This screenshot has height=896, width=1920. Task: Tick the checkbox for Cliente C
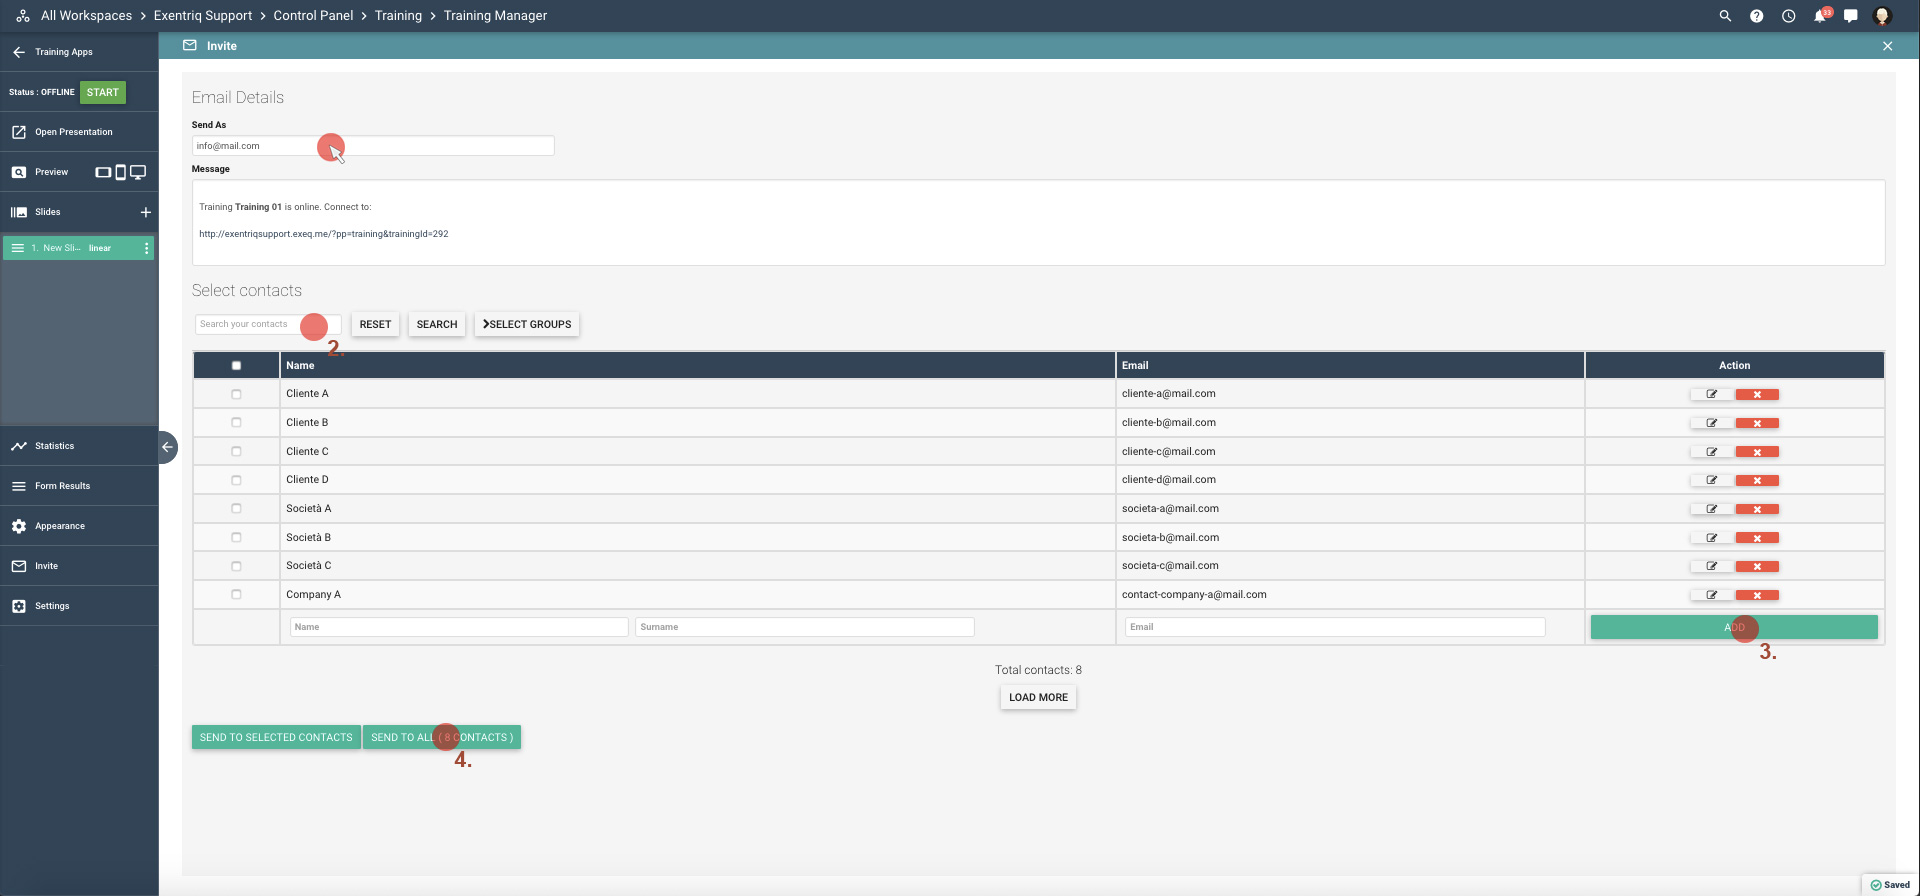(236, 451)
